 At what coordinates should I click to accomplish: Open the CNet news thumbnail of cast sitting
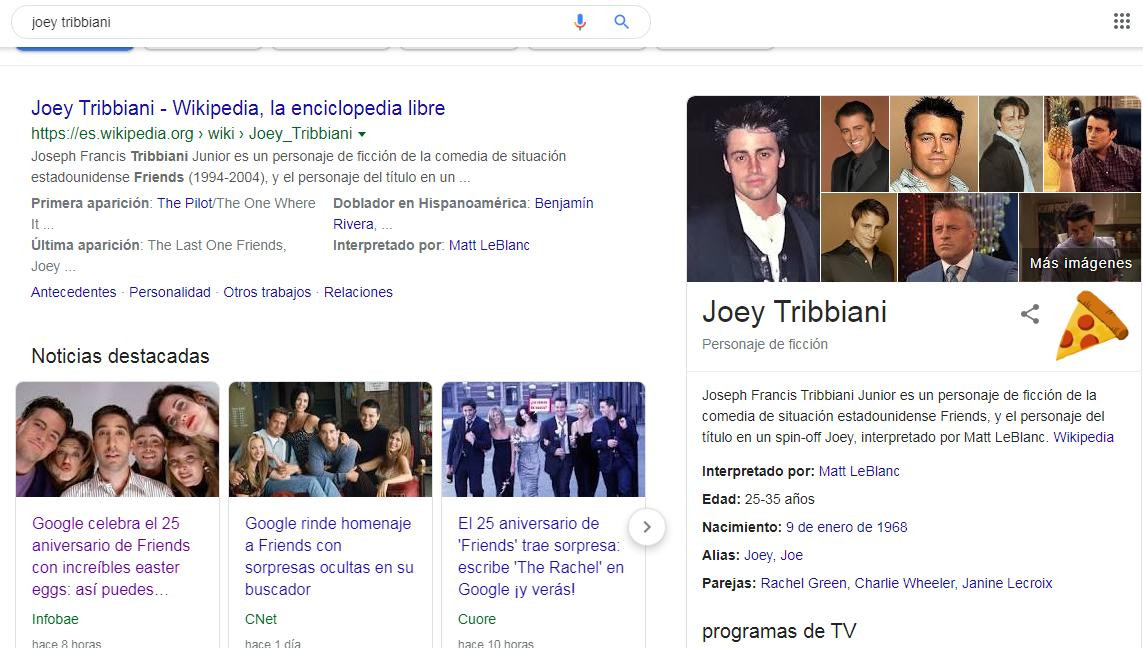point(330,440)
